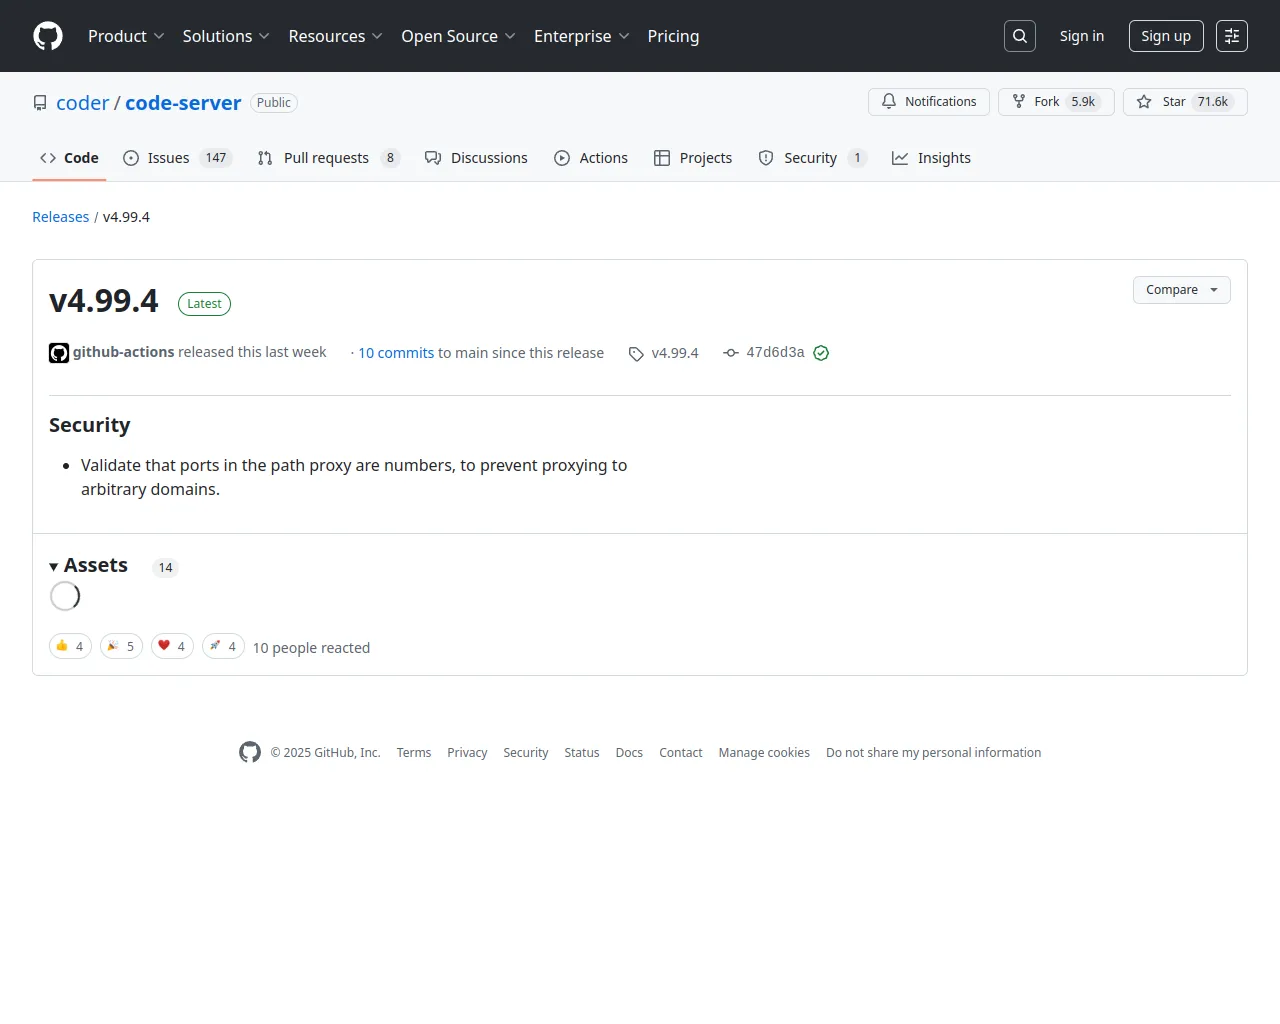React with rocket emoji
Screen dimensions: 1280x1024
pos(223,646)
